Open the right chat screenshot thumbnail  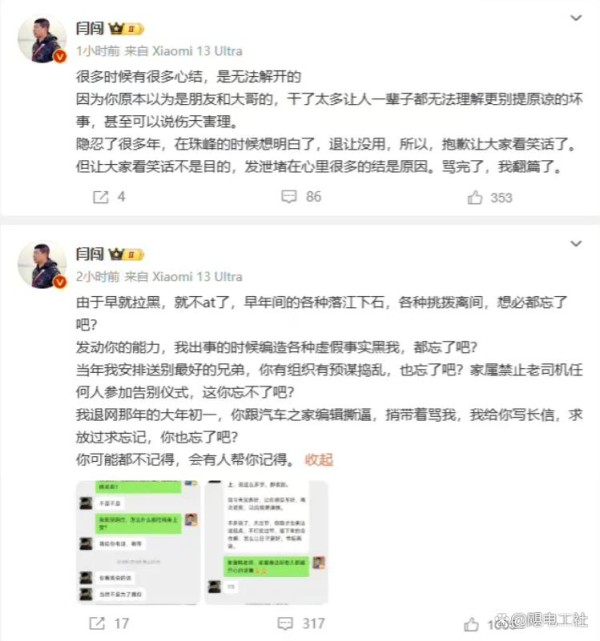click(x=266, y=542)
